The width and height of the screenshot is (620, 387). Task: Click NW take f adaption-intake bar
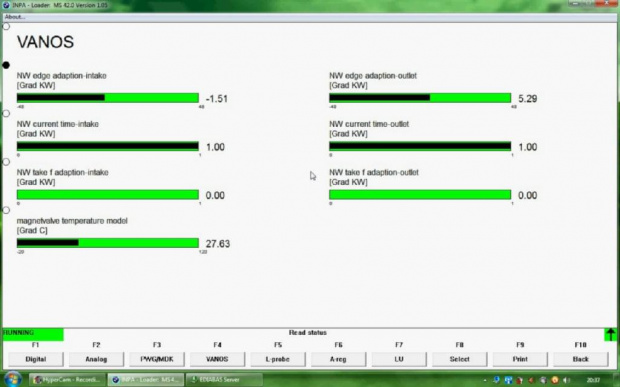tap(108, 194)
